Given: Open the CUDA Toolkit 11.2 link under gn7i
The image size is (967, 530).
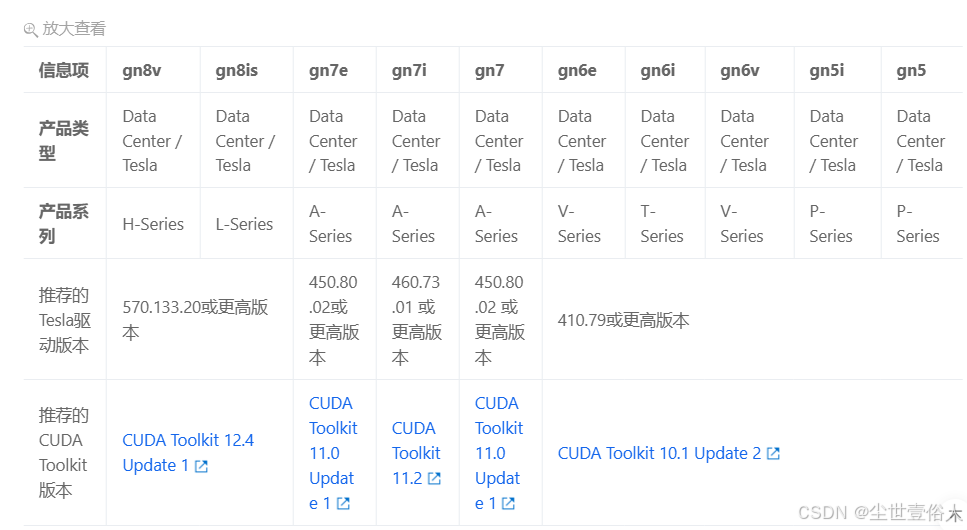Looking at the screenshot, I should click(x=416, y=453).
